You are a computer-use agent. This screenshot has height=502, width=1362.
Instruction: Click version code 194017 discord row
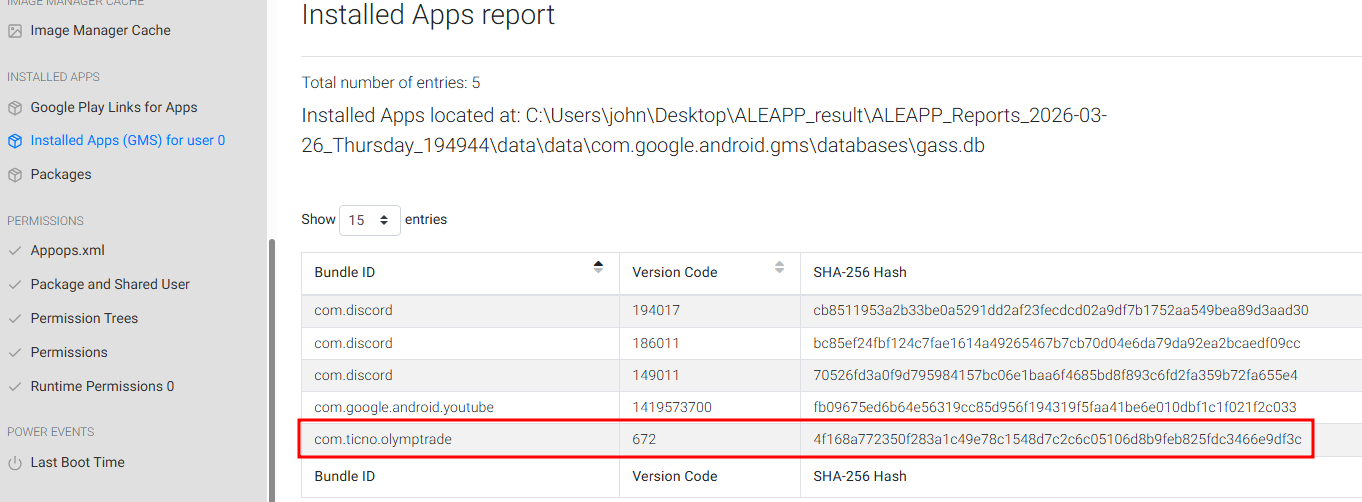click(656, 311)
